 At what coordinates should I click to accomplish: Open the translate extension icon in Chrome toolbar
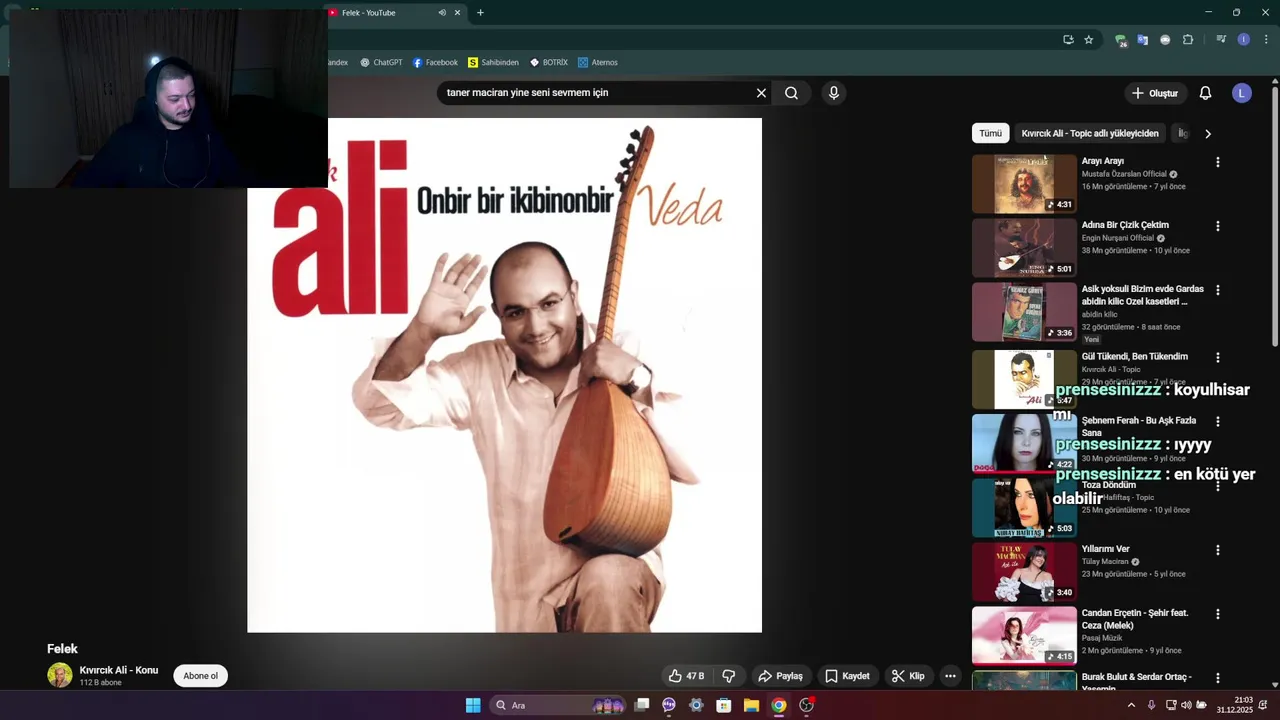[x=1143, y=40]
